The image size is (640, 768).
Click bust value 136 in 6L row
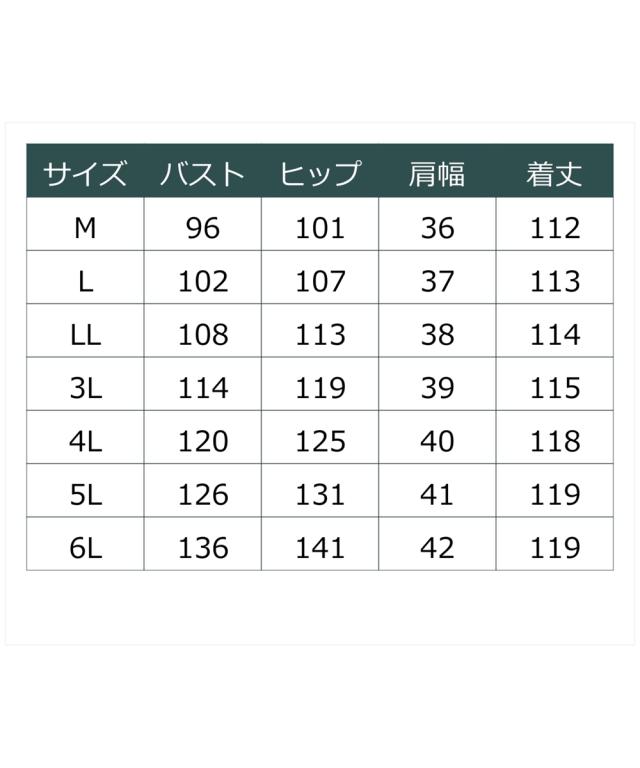pyautogui.click(x=203, y=548)
